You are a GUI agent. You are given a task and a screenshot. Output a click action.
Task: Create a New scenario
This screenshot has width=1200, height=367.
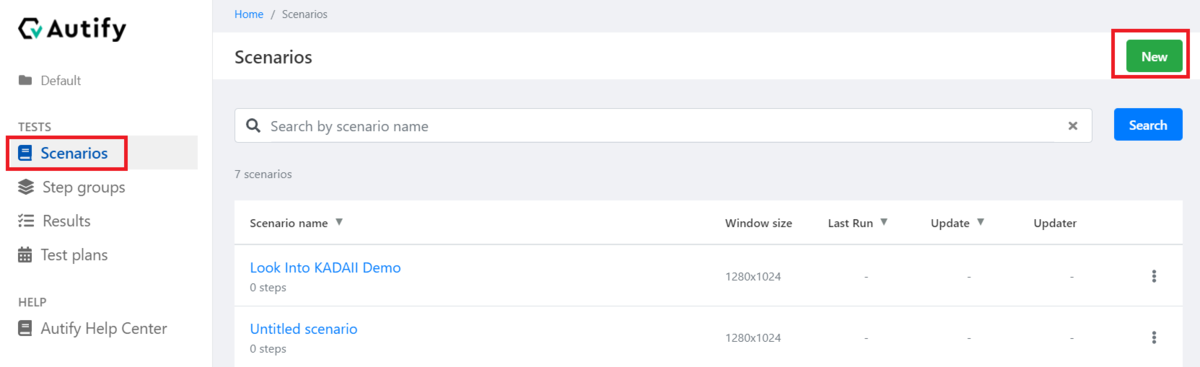[x=1154, y=57]
